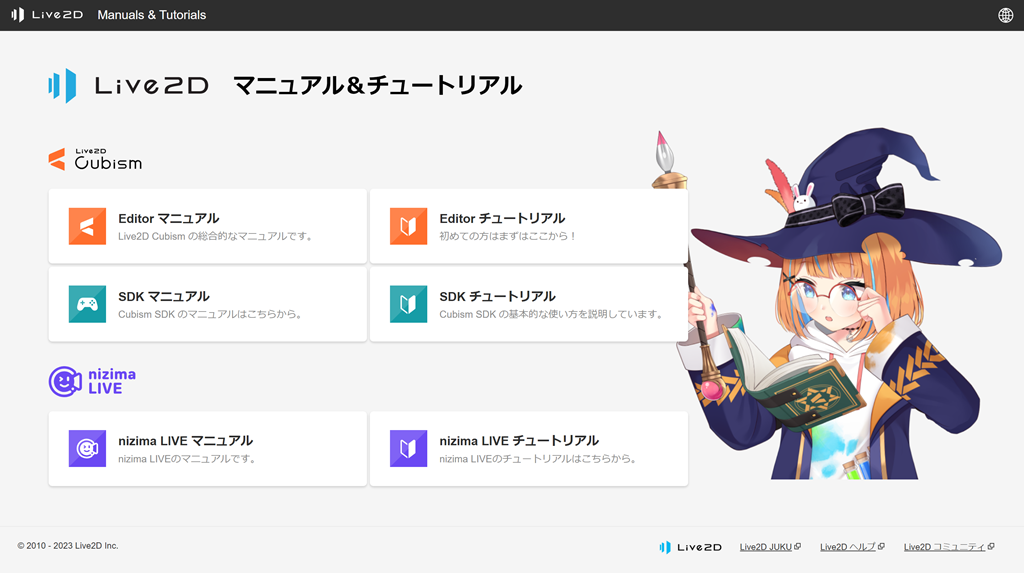Click the external-link icon beside Live2D コミュニティ
The image size is (1024, 573).
point(991,546)
